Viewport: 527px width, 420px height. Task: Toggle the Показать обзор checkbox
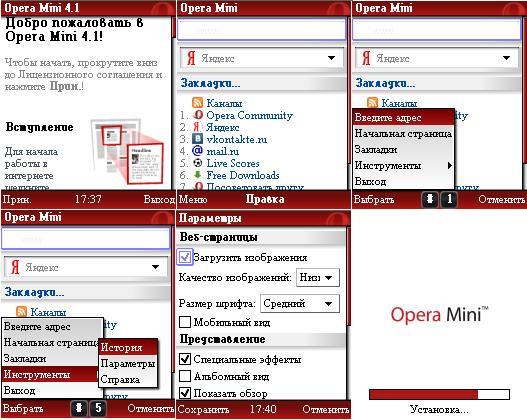click(x=185, y=392)
